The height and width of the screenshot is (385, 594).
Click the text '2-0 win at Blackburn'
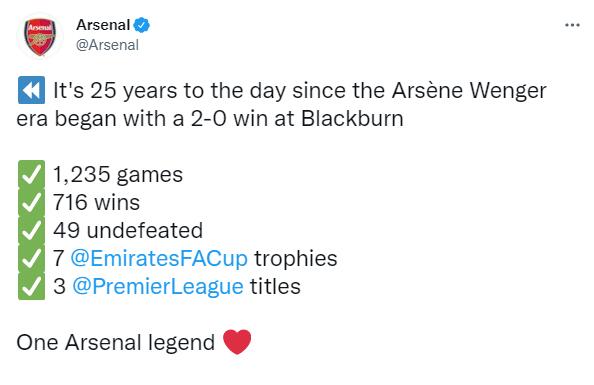click(297, 119)
